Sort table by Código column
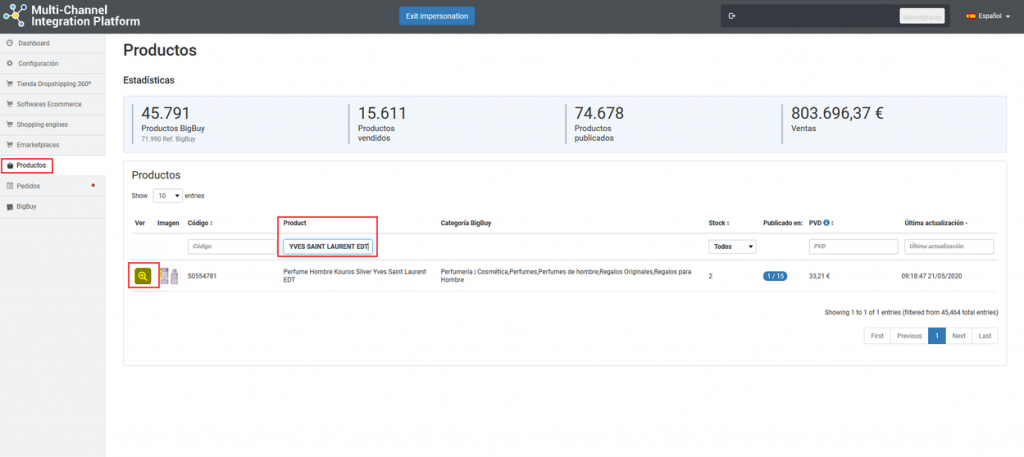1024x457 pixels. [x=200, y=223]
